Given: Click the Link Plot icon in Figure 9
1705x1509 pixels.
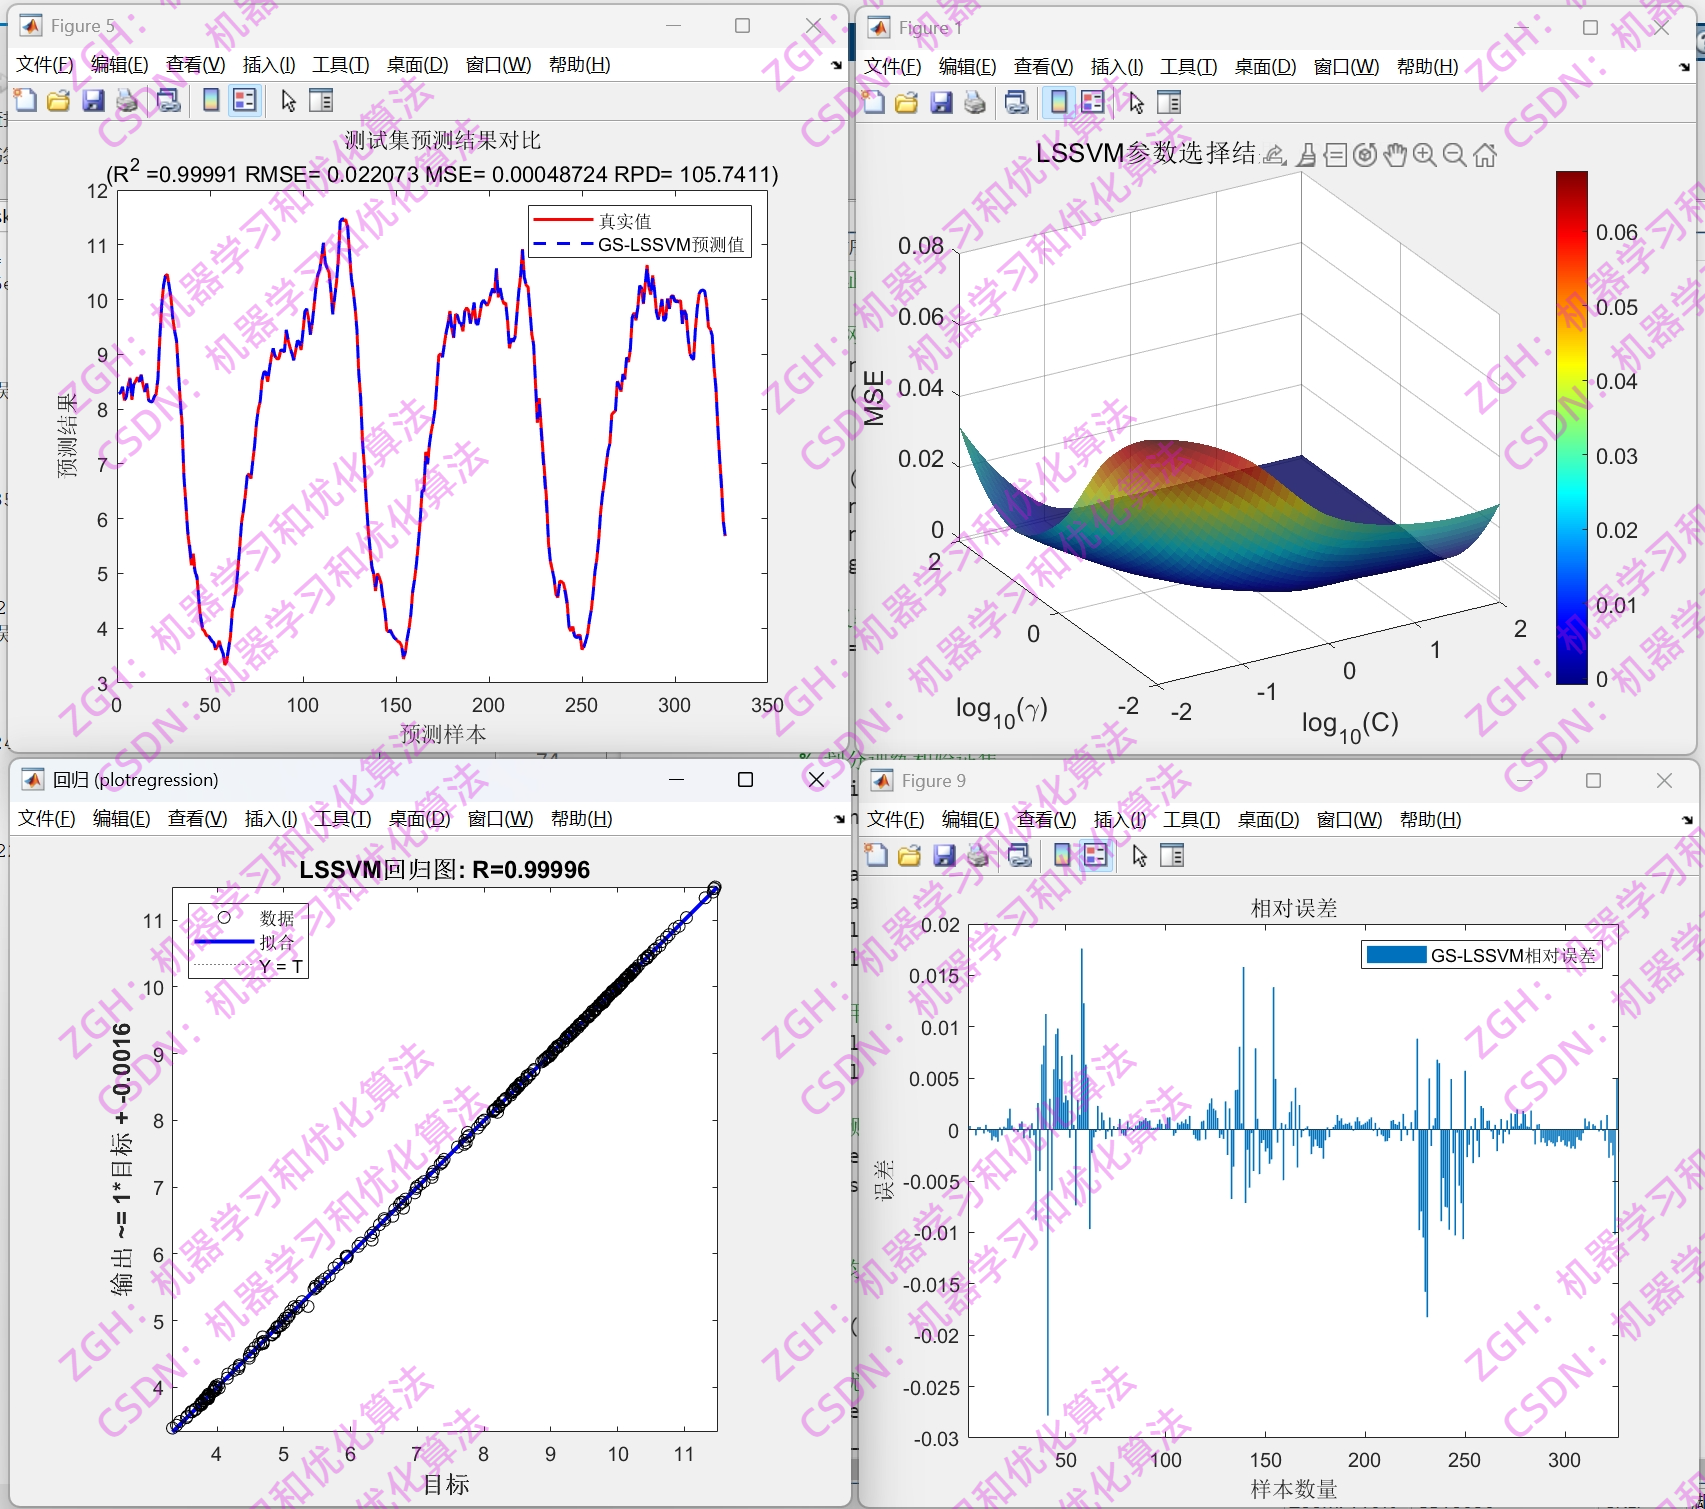Looking at the screenshot, I should click(x=1020, y=855).
